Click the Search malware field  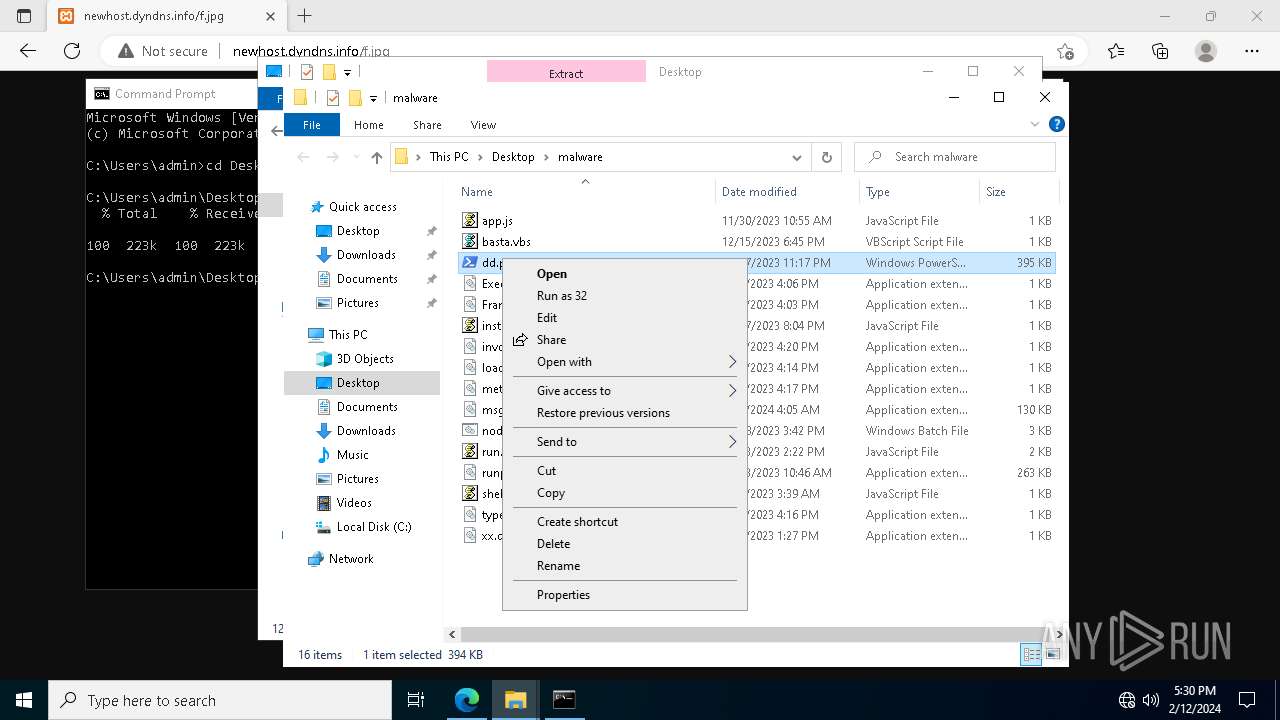coord(955,157)
